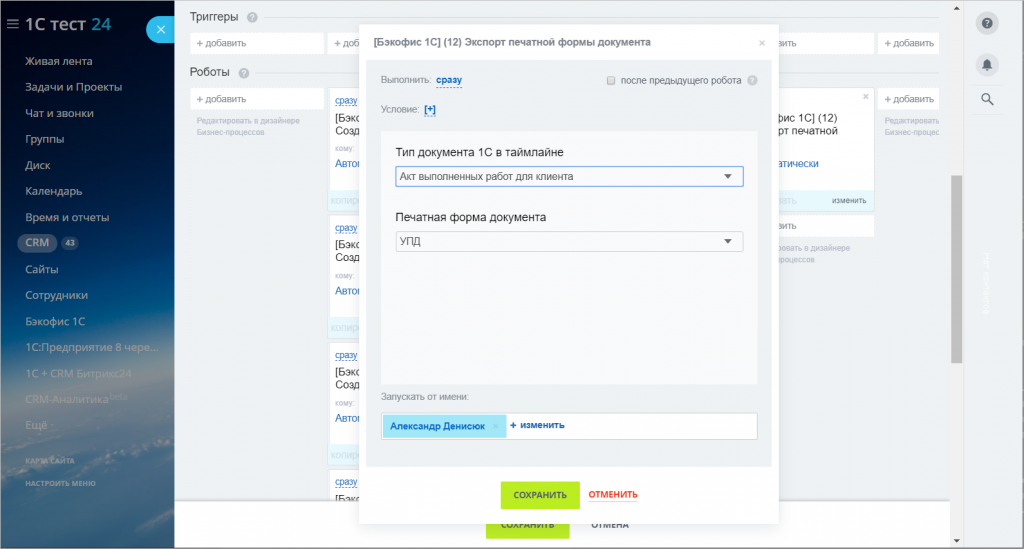Close the Экспорт печатной формы документа dialog
Image resolution: width=1024 pixels, height=549 pixels.
pos(761,43)
